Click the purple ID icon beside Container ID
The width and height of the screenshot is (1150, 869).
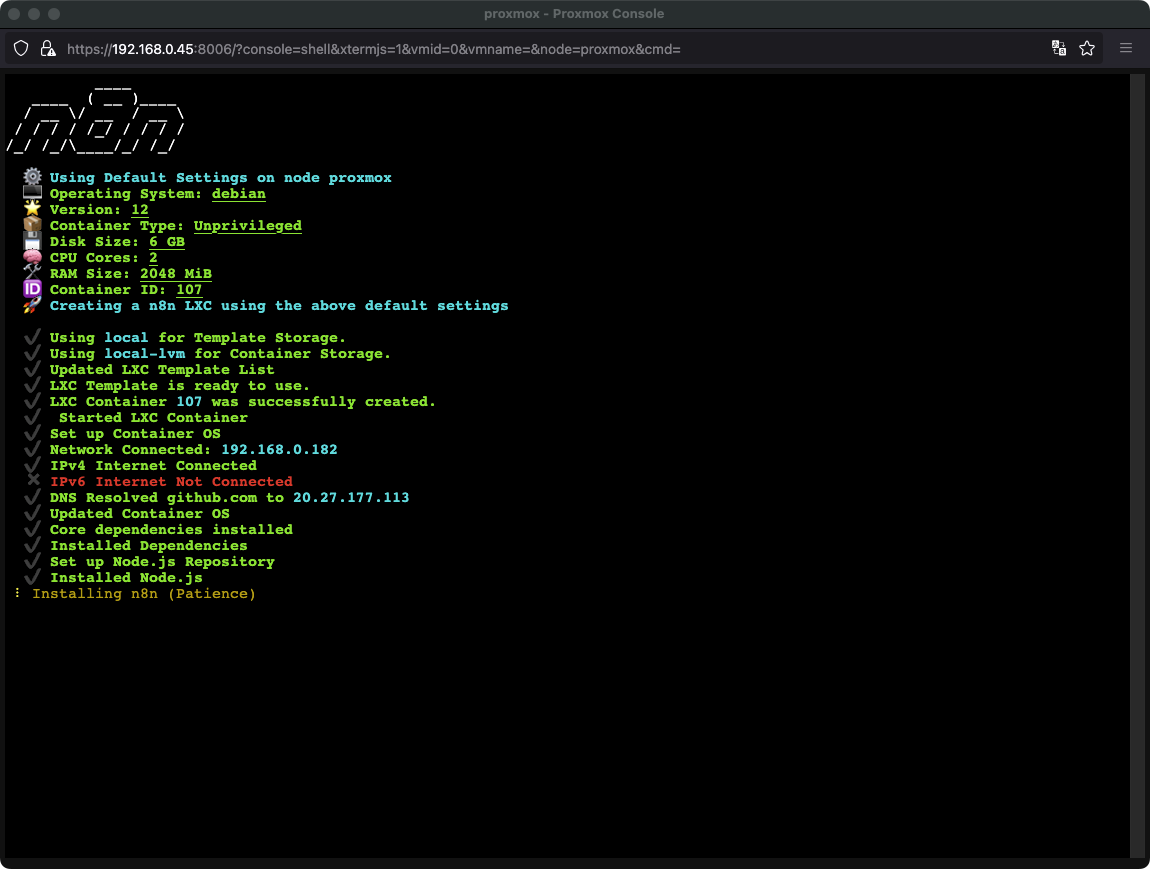pyautogui.click(x=32, y=290)
